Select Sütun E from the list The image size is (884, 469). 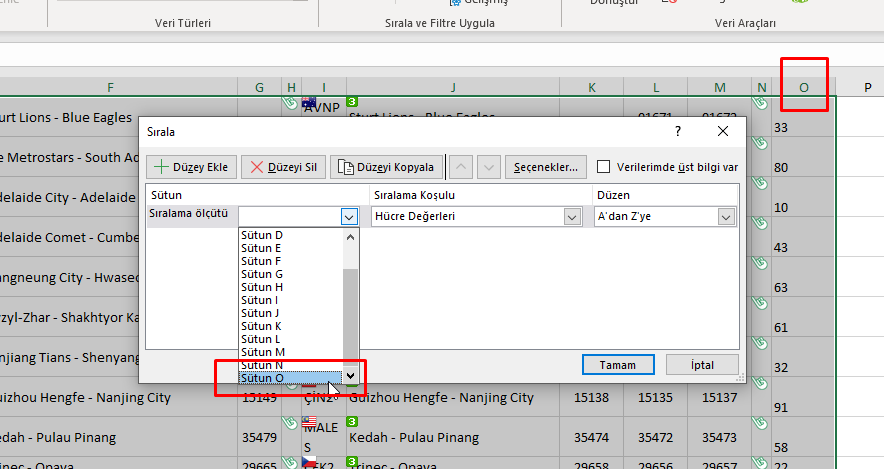click(x=290, y=248)
